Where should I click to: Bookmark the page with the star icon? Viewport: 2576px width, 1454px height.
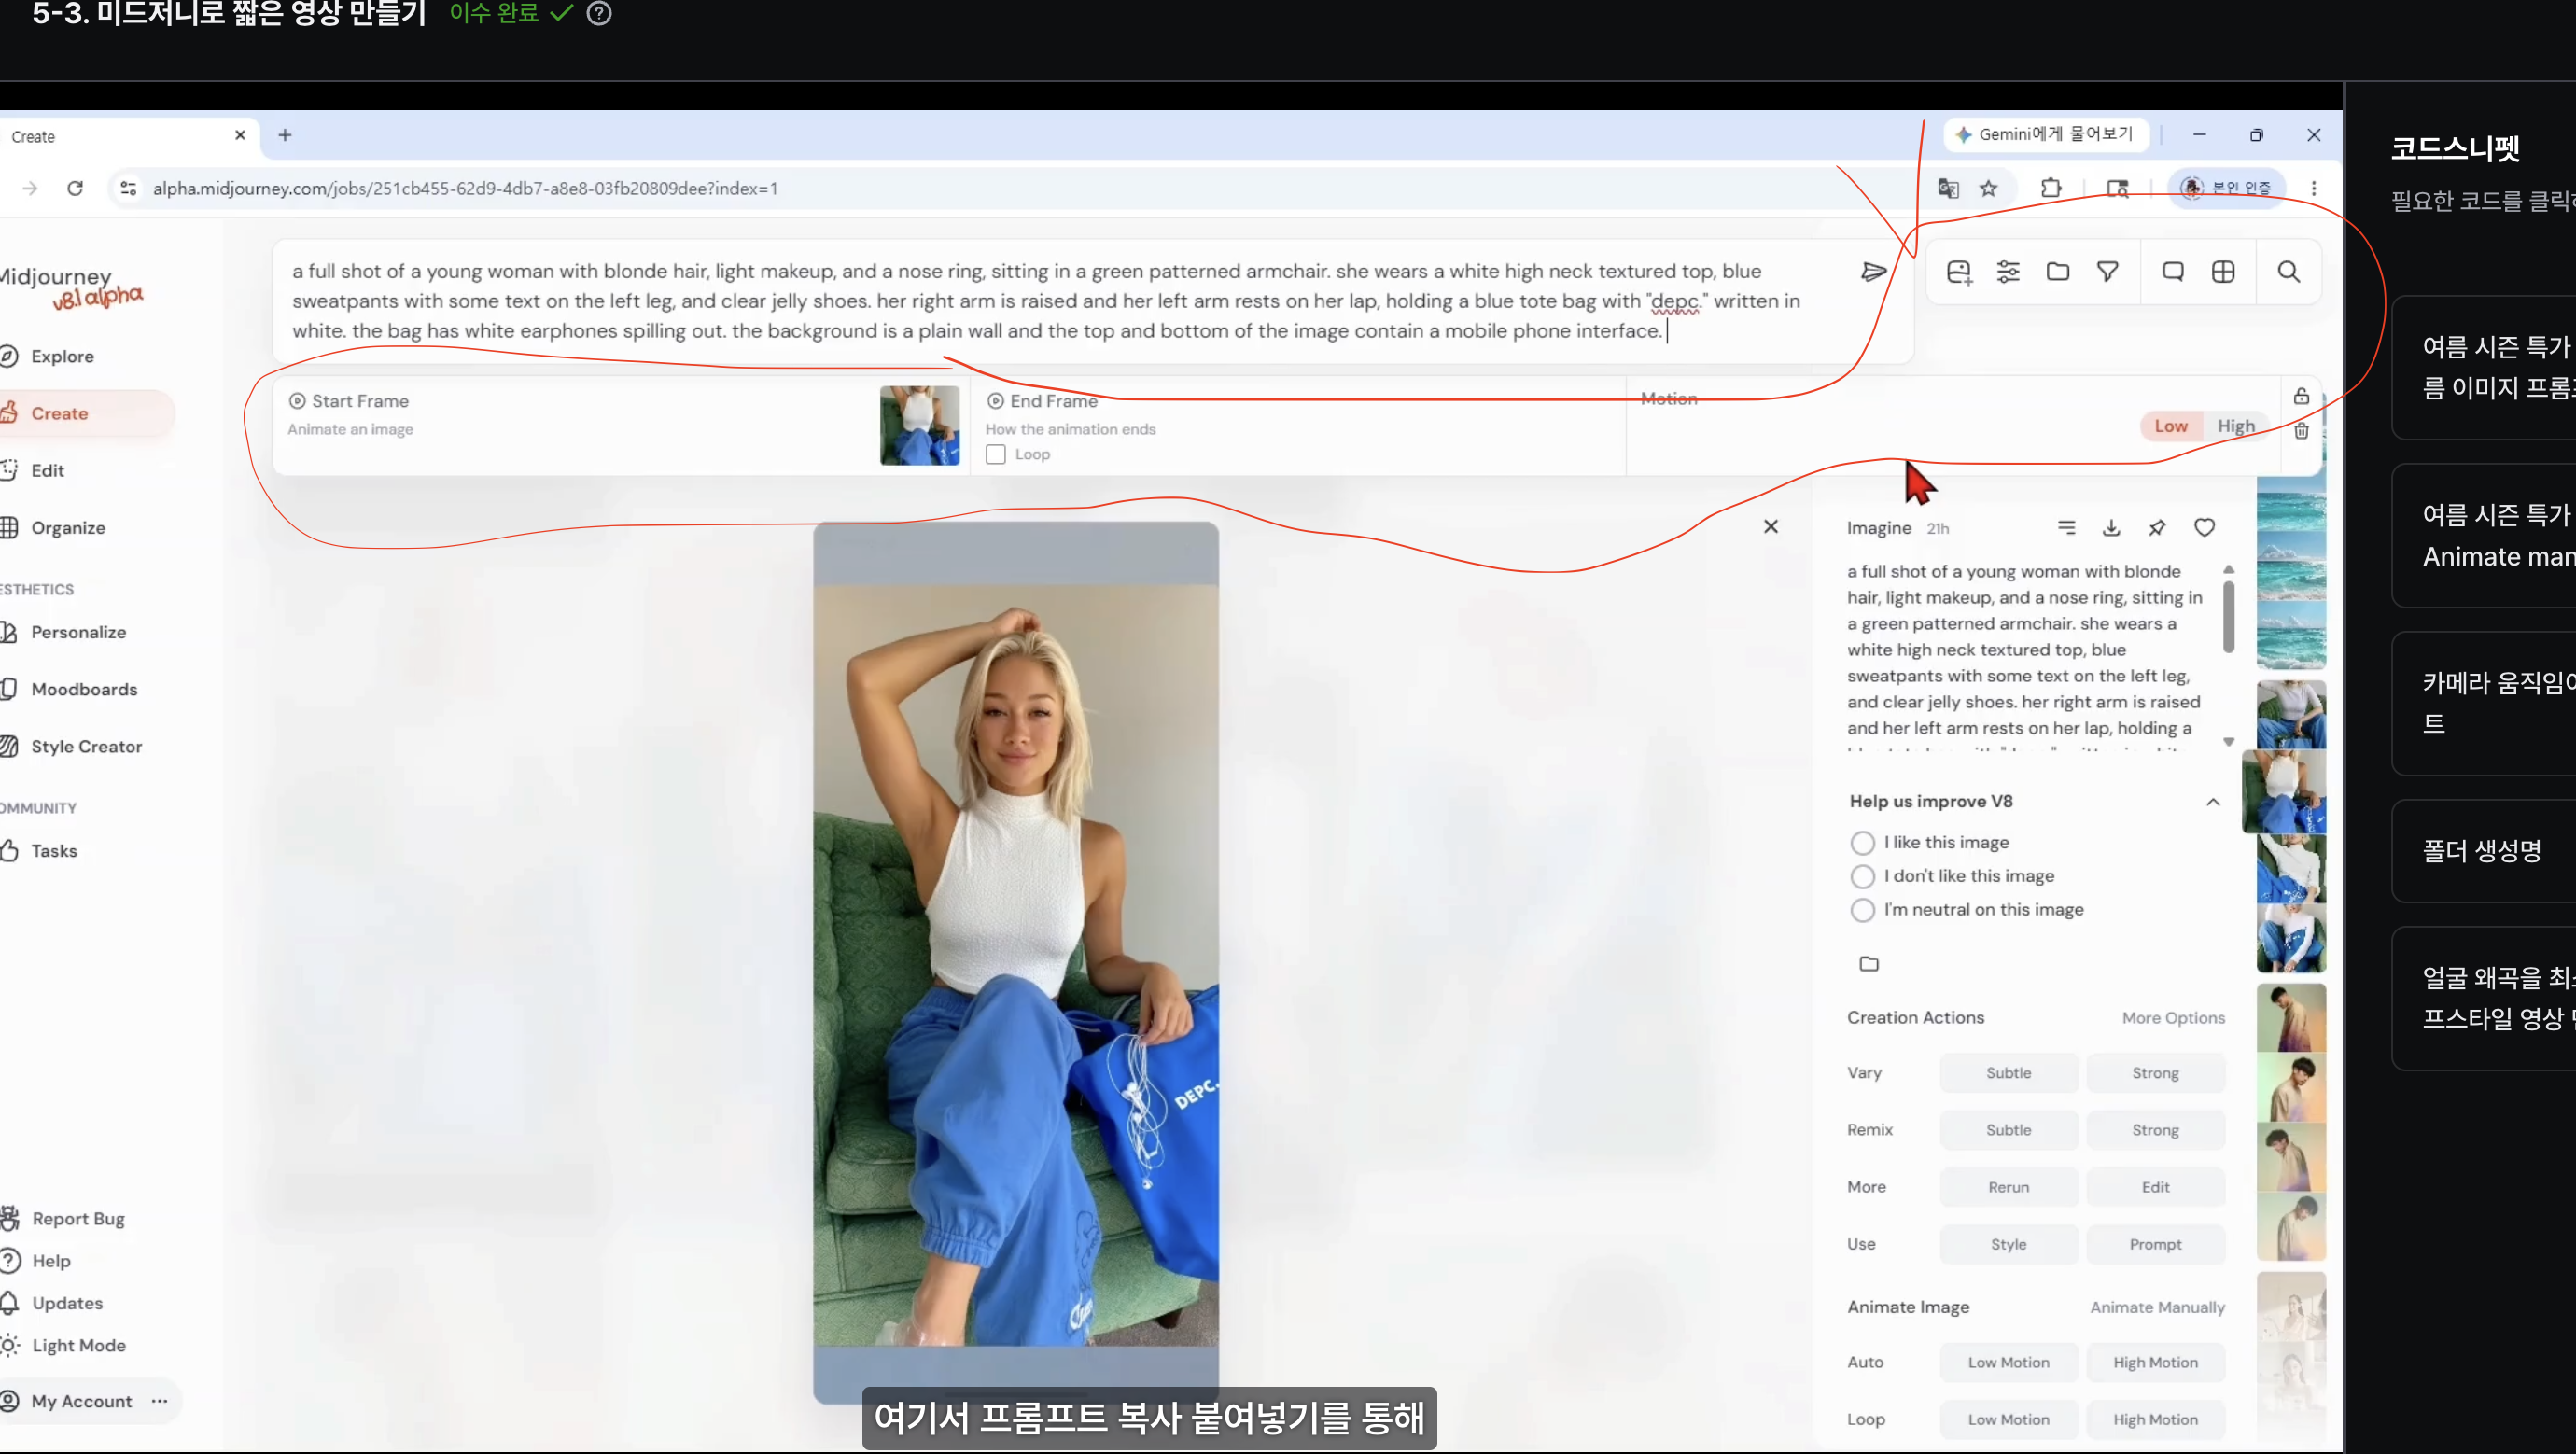(1989, 188)
